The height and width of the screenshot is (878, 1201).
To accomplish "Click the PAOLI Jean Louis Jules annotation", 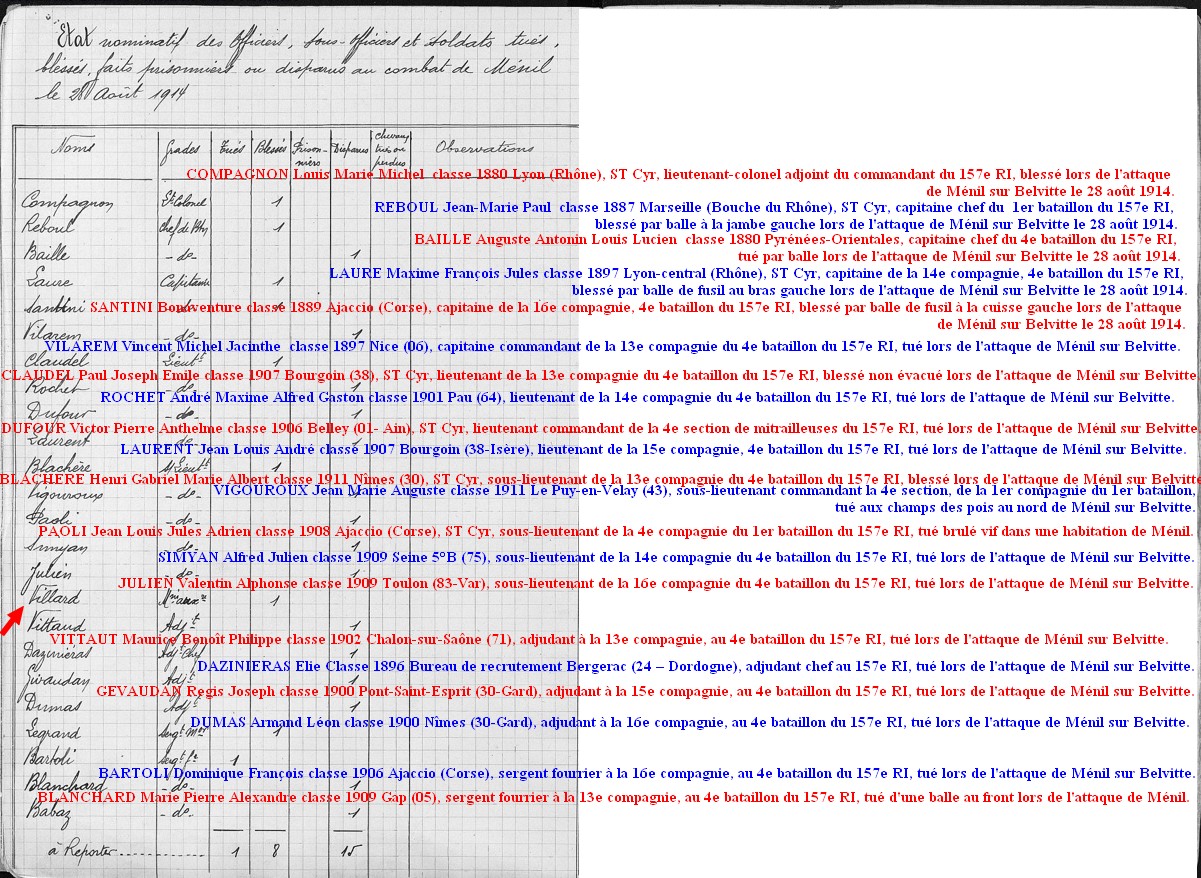I will pyautogui.click(x=616, y=531).
